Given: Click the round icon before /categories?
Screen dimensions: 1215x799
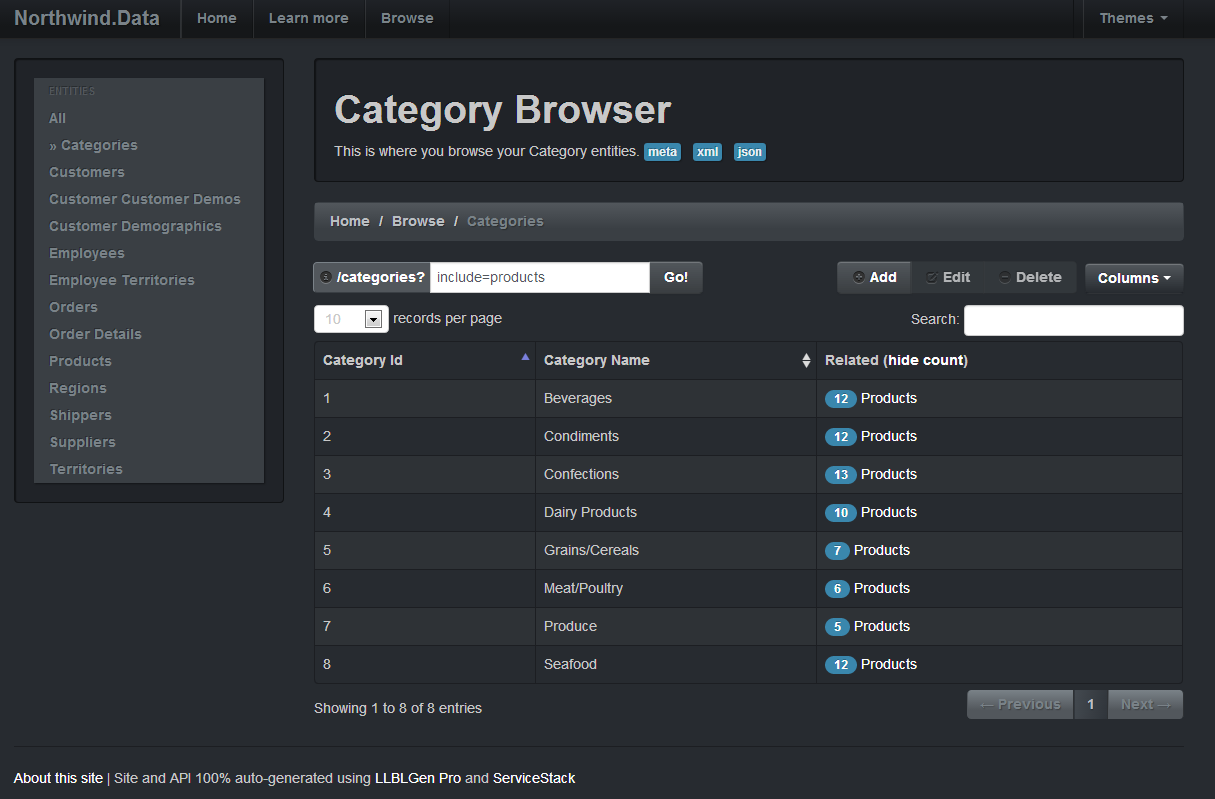Looking at the screenshot, I should (x=325, y=277).
